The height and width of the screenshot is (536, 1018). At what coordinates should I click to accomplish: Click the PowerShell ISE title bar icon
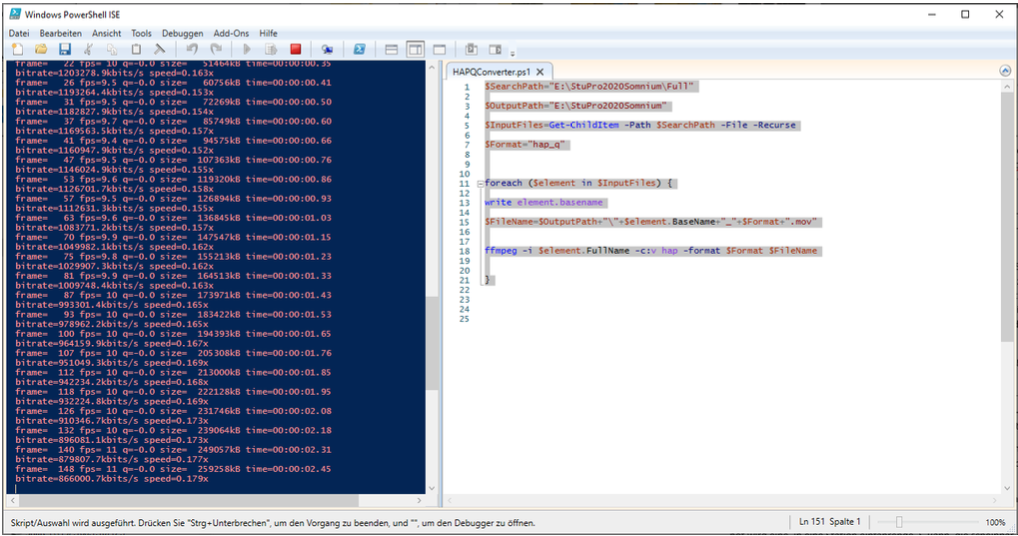click(15, 14)
